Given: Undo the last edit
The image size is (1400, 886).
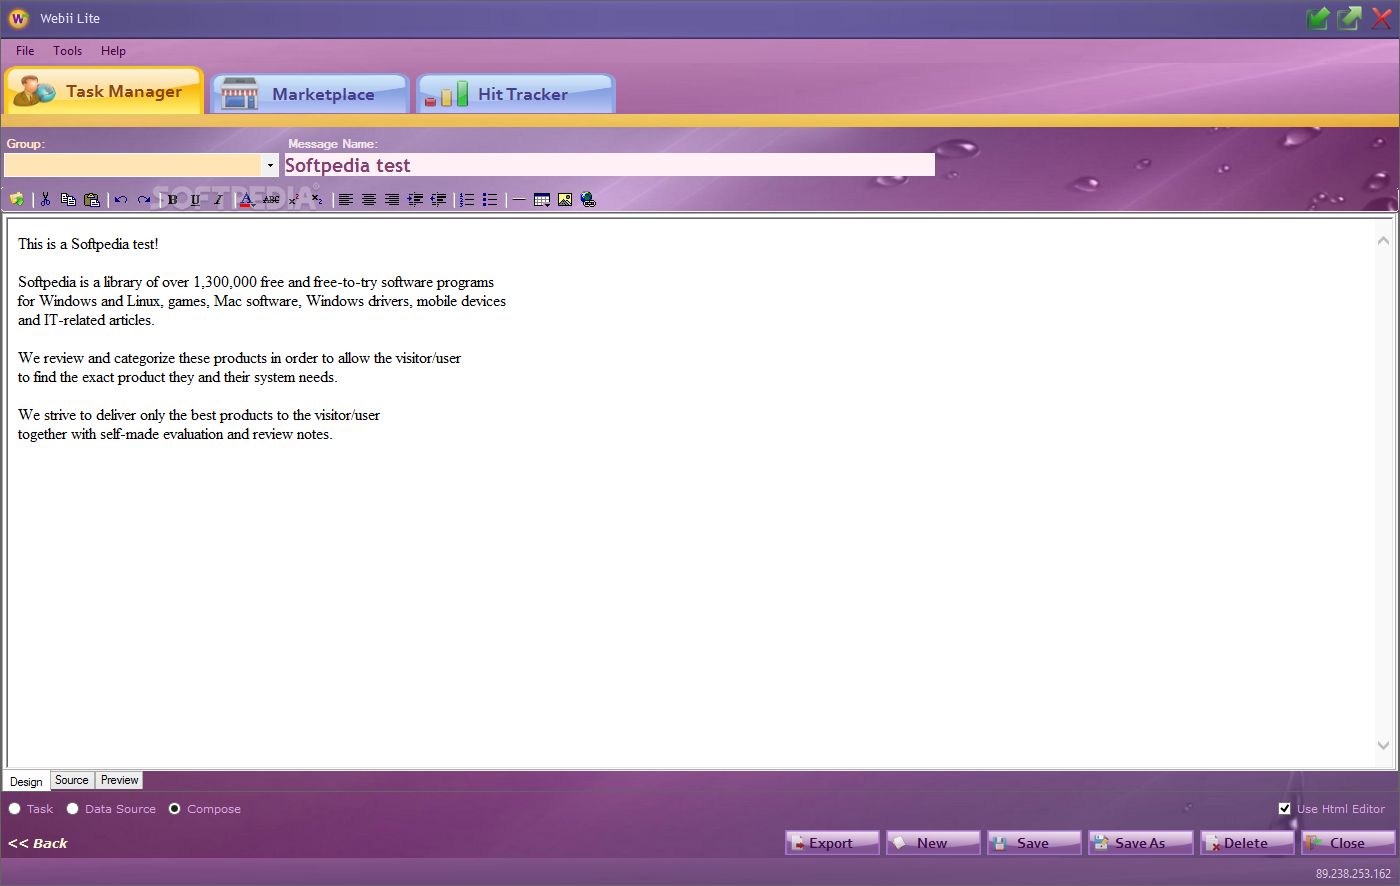Looking at the screenshot, I should pyautogui.click(x=121, y=200).
